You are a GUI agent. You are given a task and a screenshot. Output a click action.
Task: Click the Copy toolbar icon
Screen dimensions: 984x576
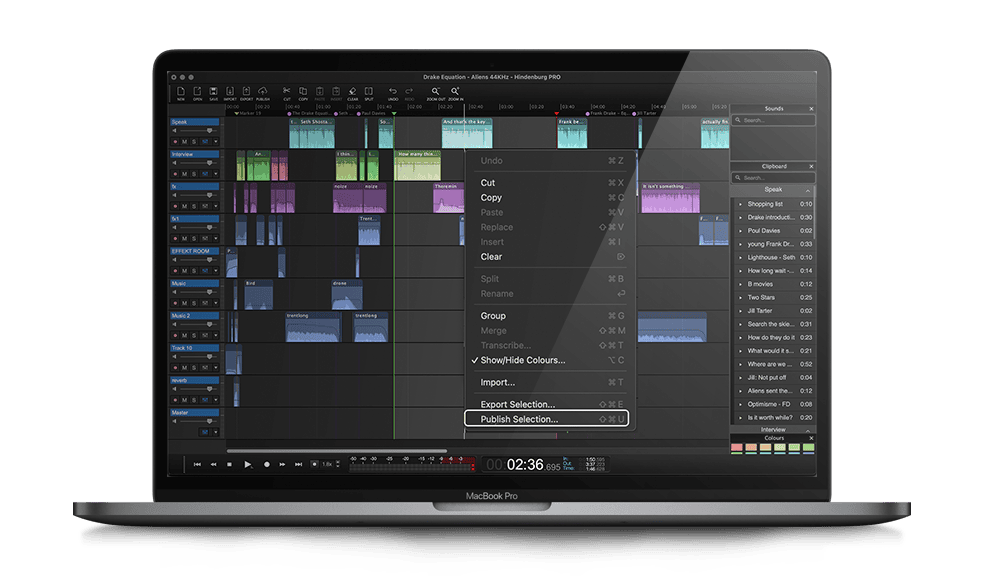303,92
